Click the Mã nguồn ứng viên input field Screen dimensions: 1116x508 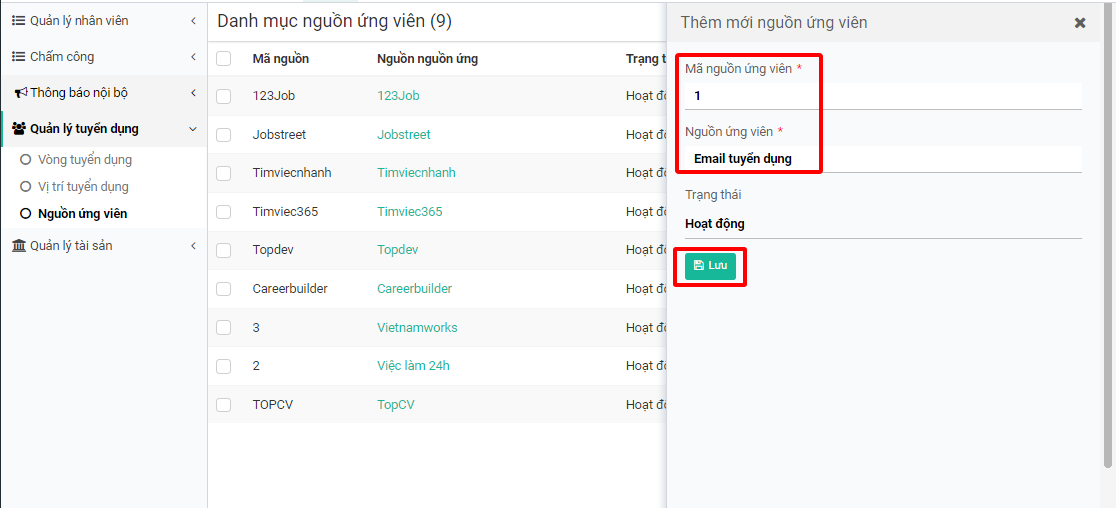[x=882, y=96]
